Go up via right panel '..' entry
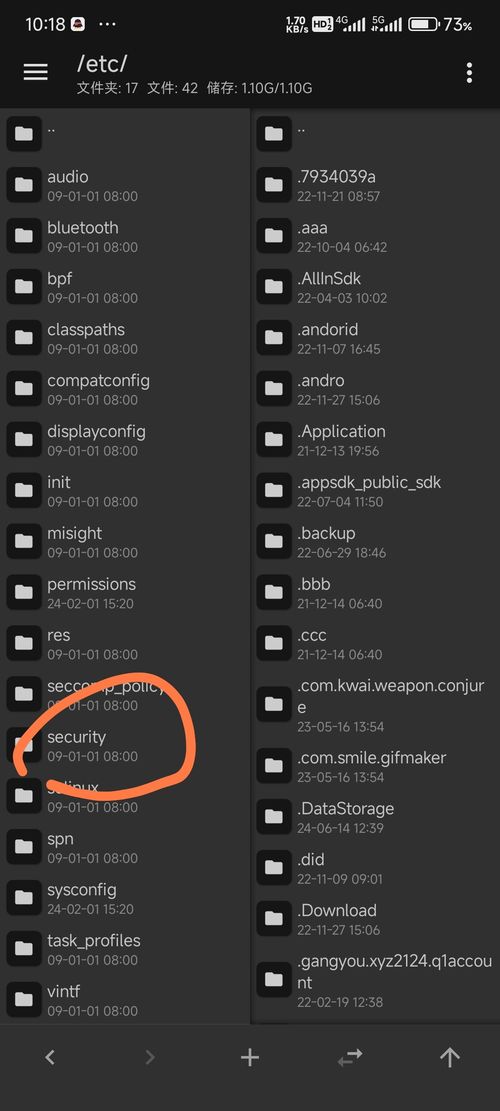Screen dimensions: 500x1111 pos(375,134)
